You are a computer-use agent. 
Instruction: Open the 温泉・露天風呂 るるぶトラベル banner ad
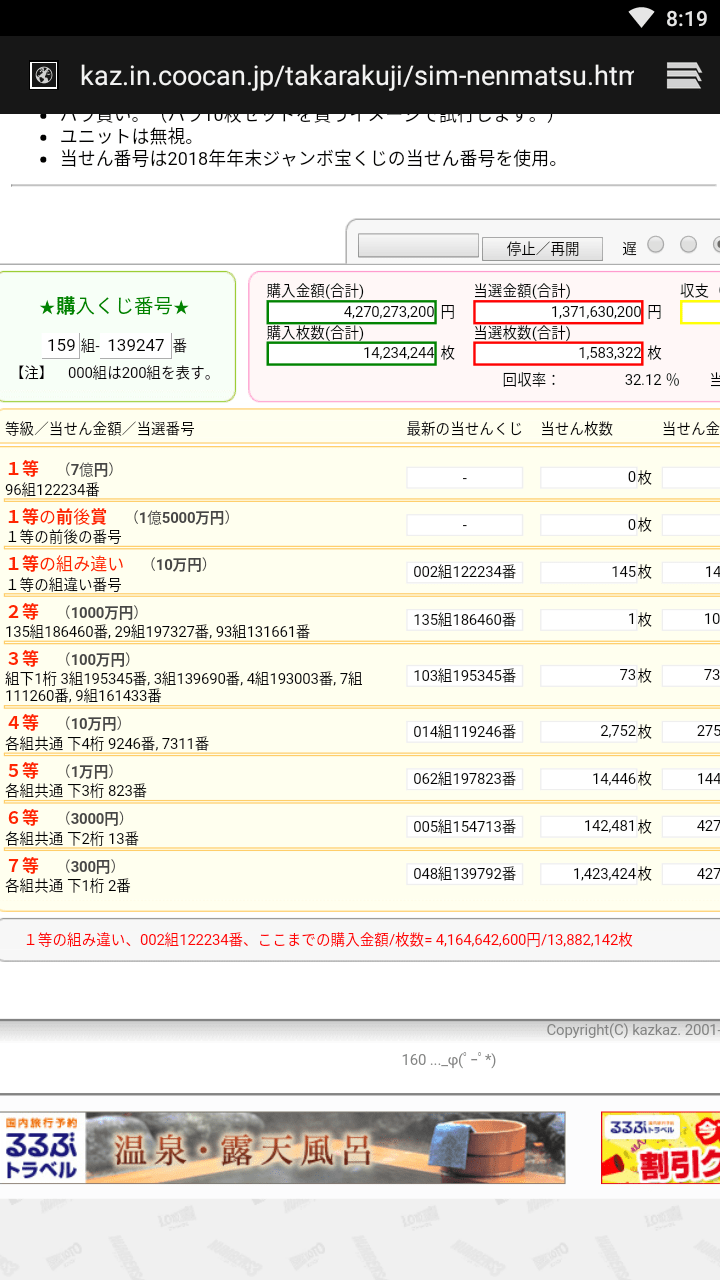click(x=282, y=1148)
